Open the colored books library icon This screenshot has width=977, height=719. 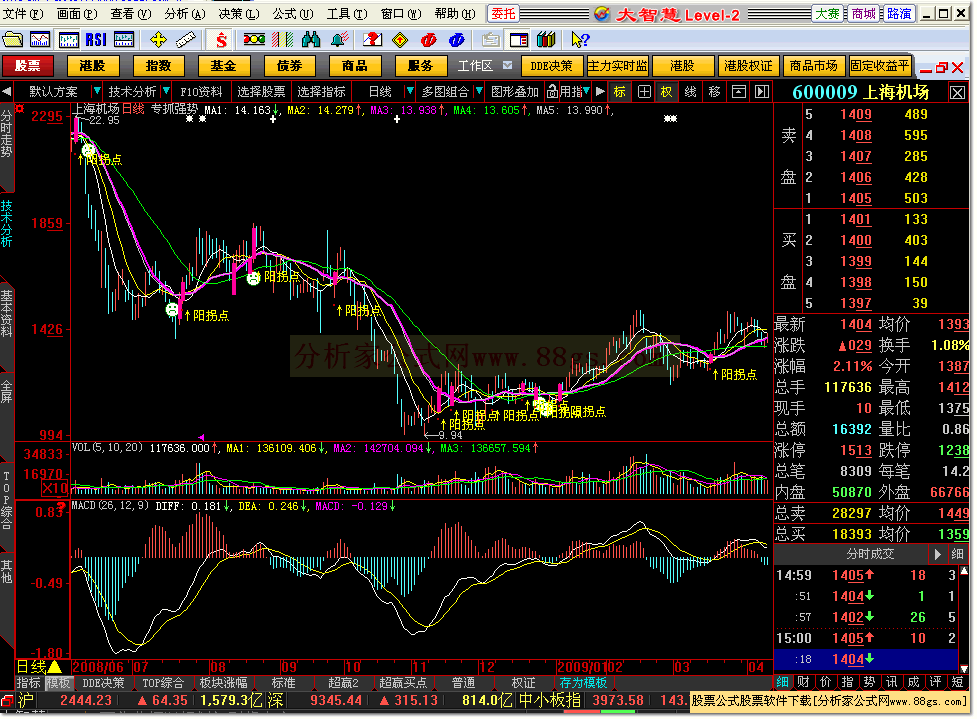point(546,40)
